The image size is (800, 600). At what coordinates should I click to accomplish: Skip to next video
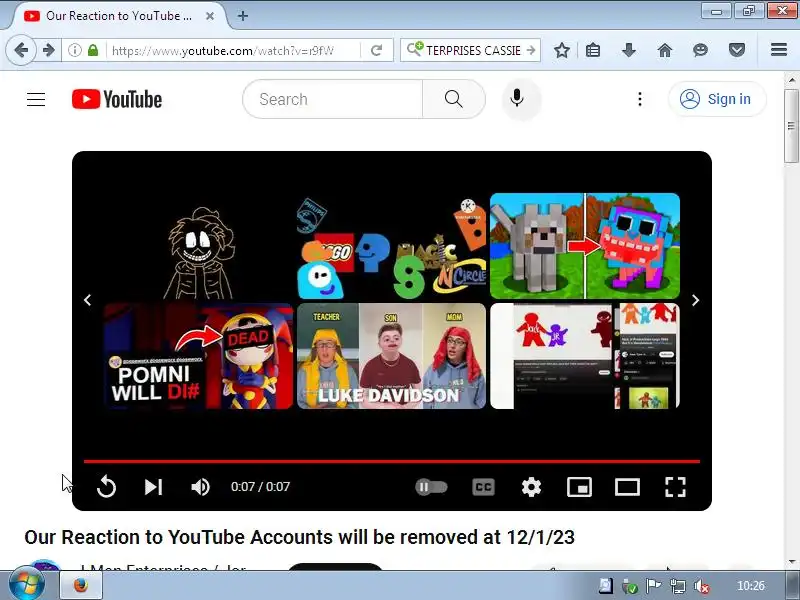click(x=153, y=487)
